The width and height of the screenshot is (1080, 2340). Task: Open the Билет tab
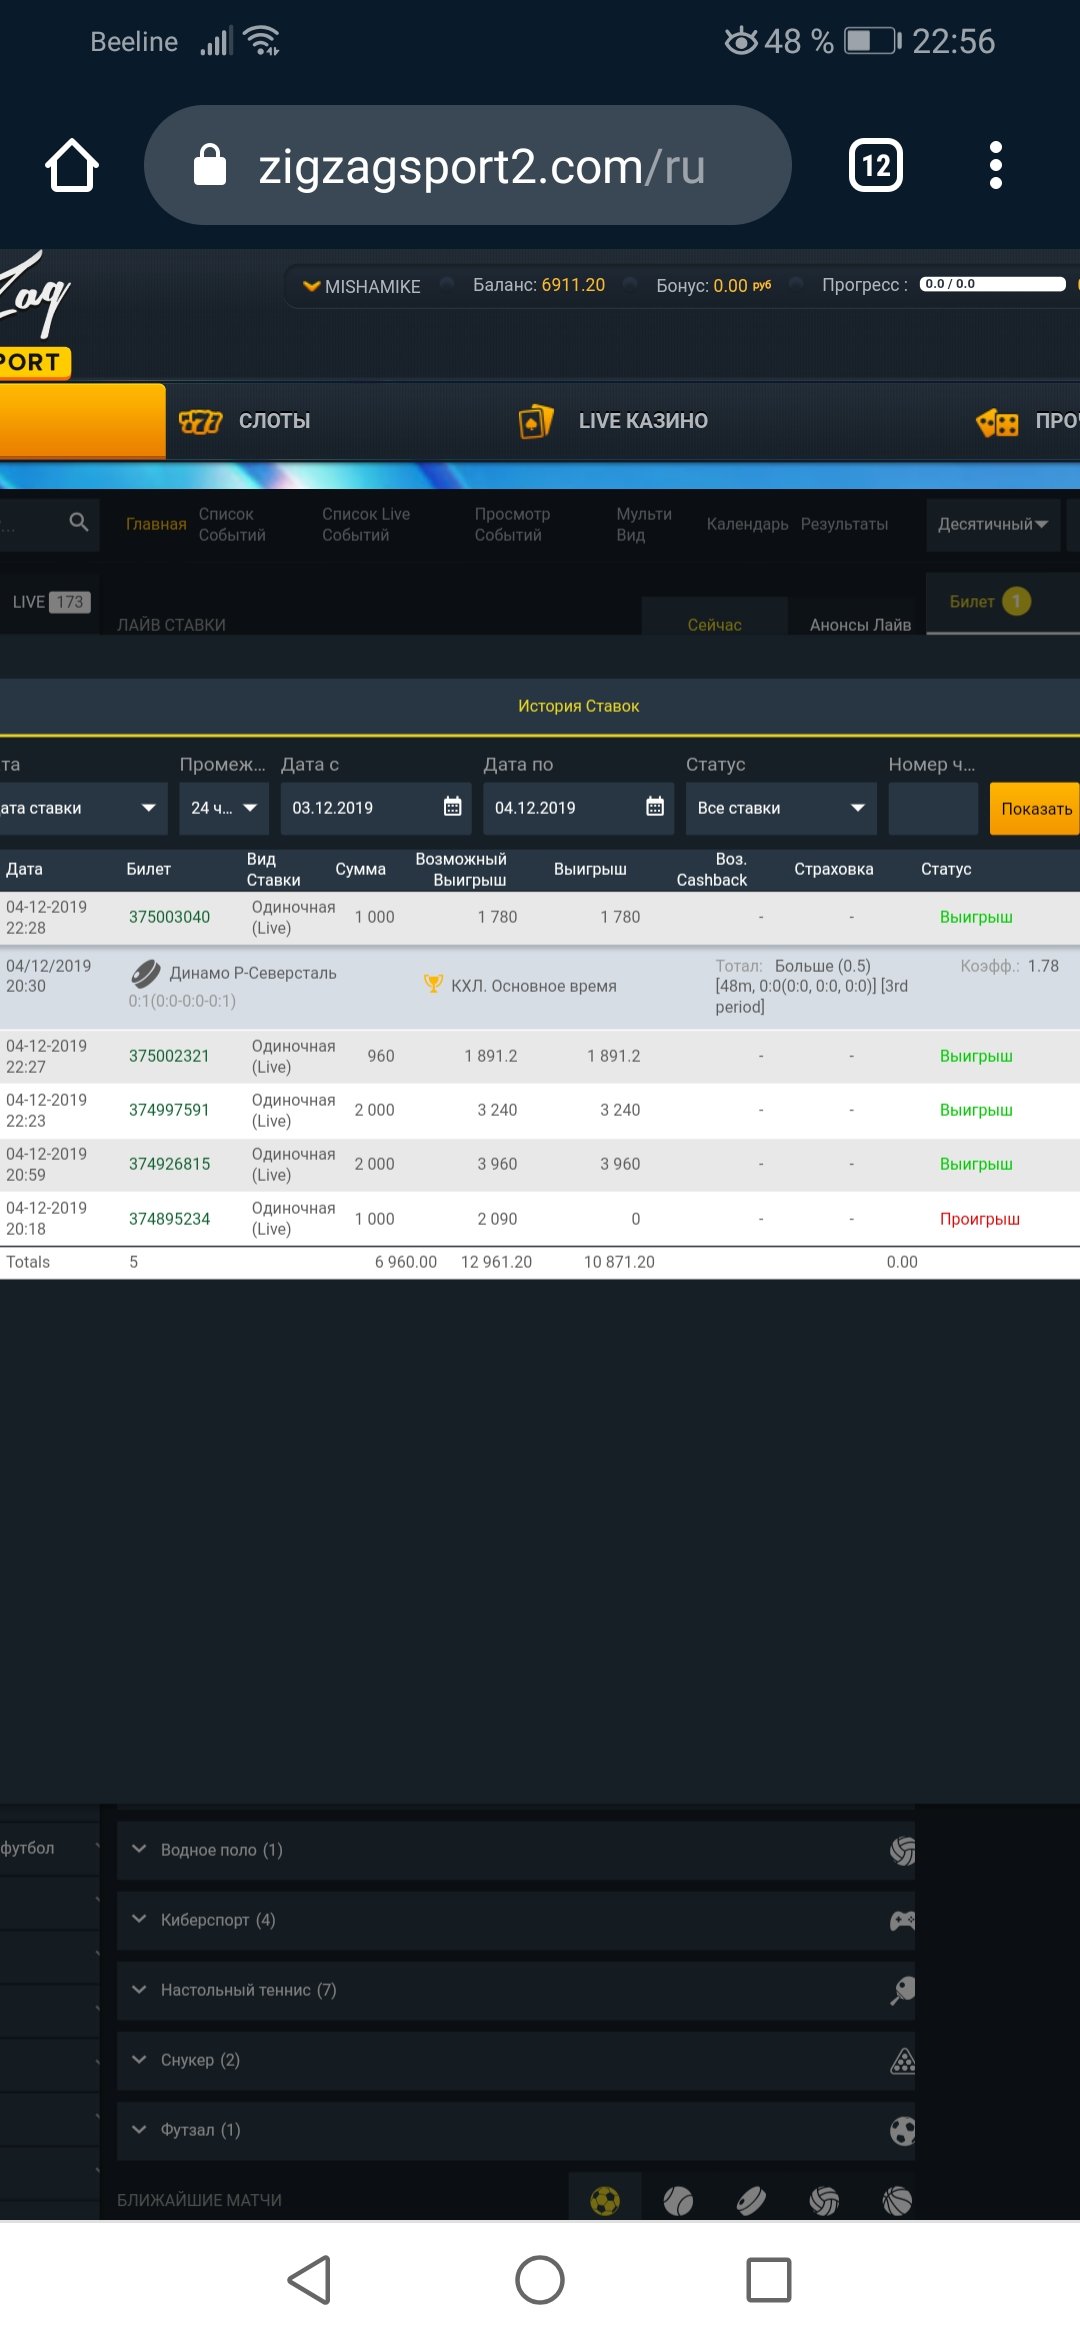click(x=989, y=602)
